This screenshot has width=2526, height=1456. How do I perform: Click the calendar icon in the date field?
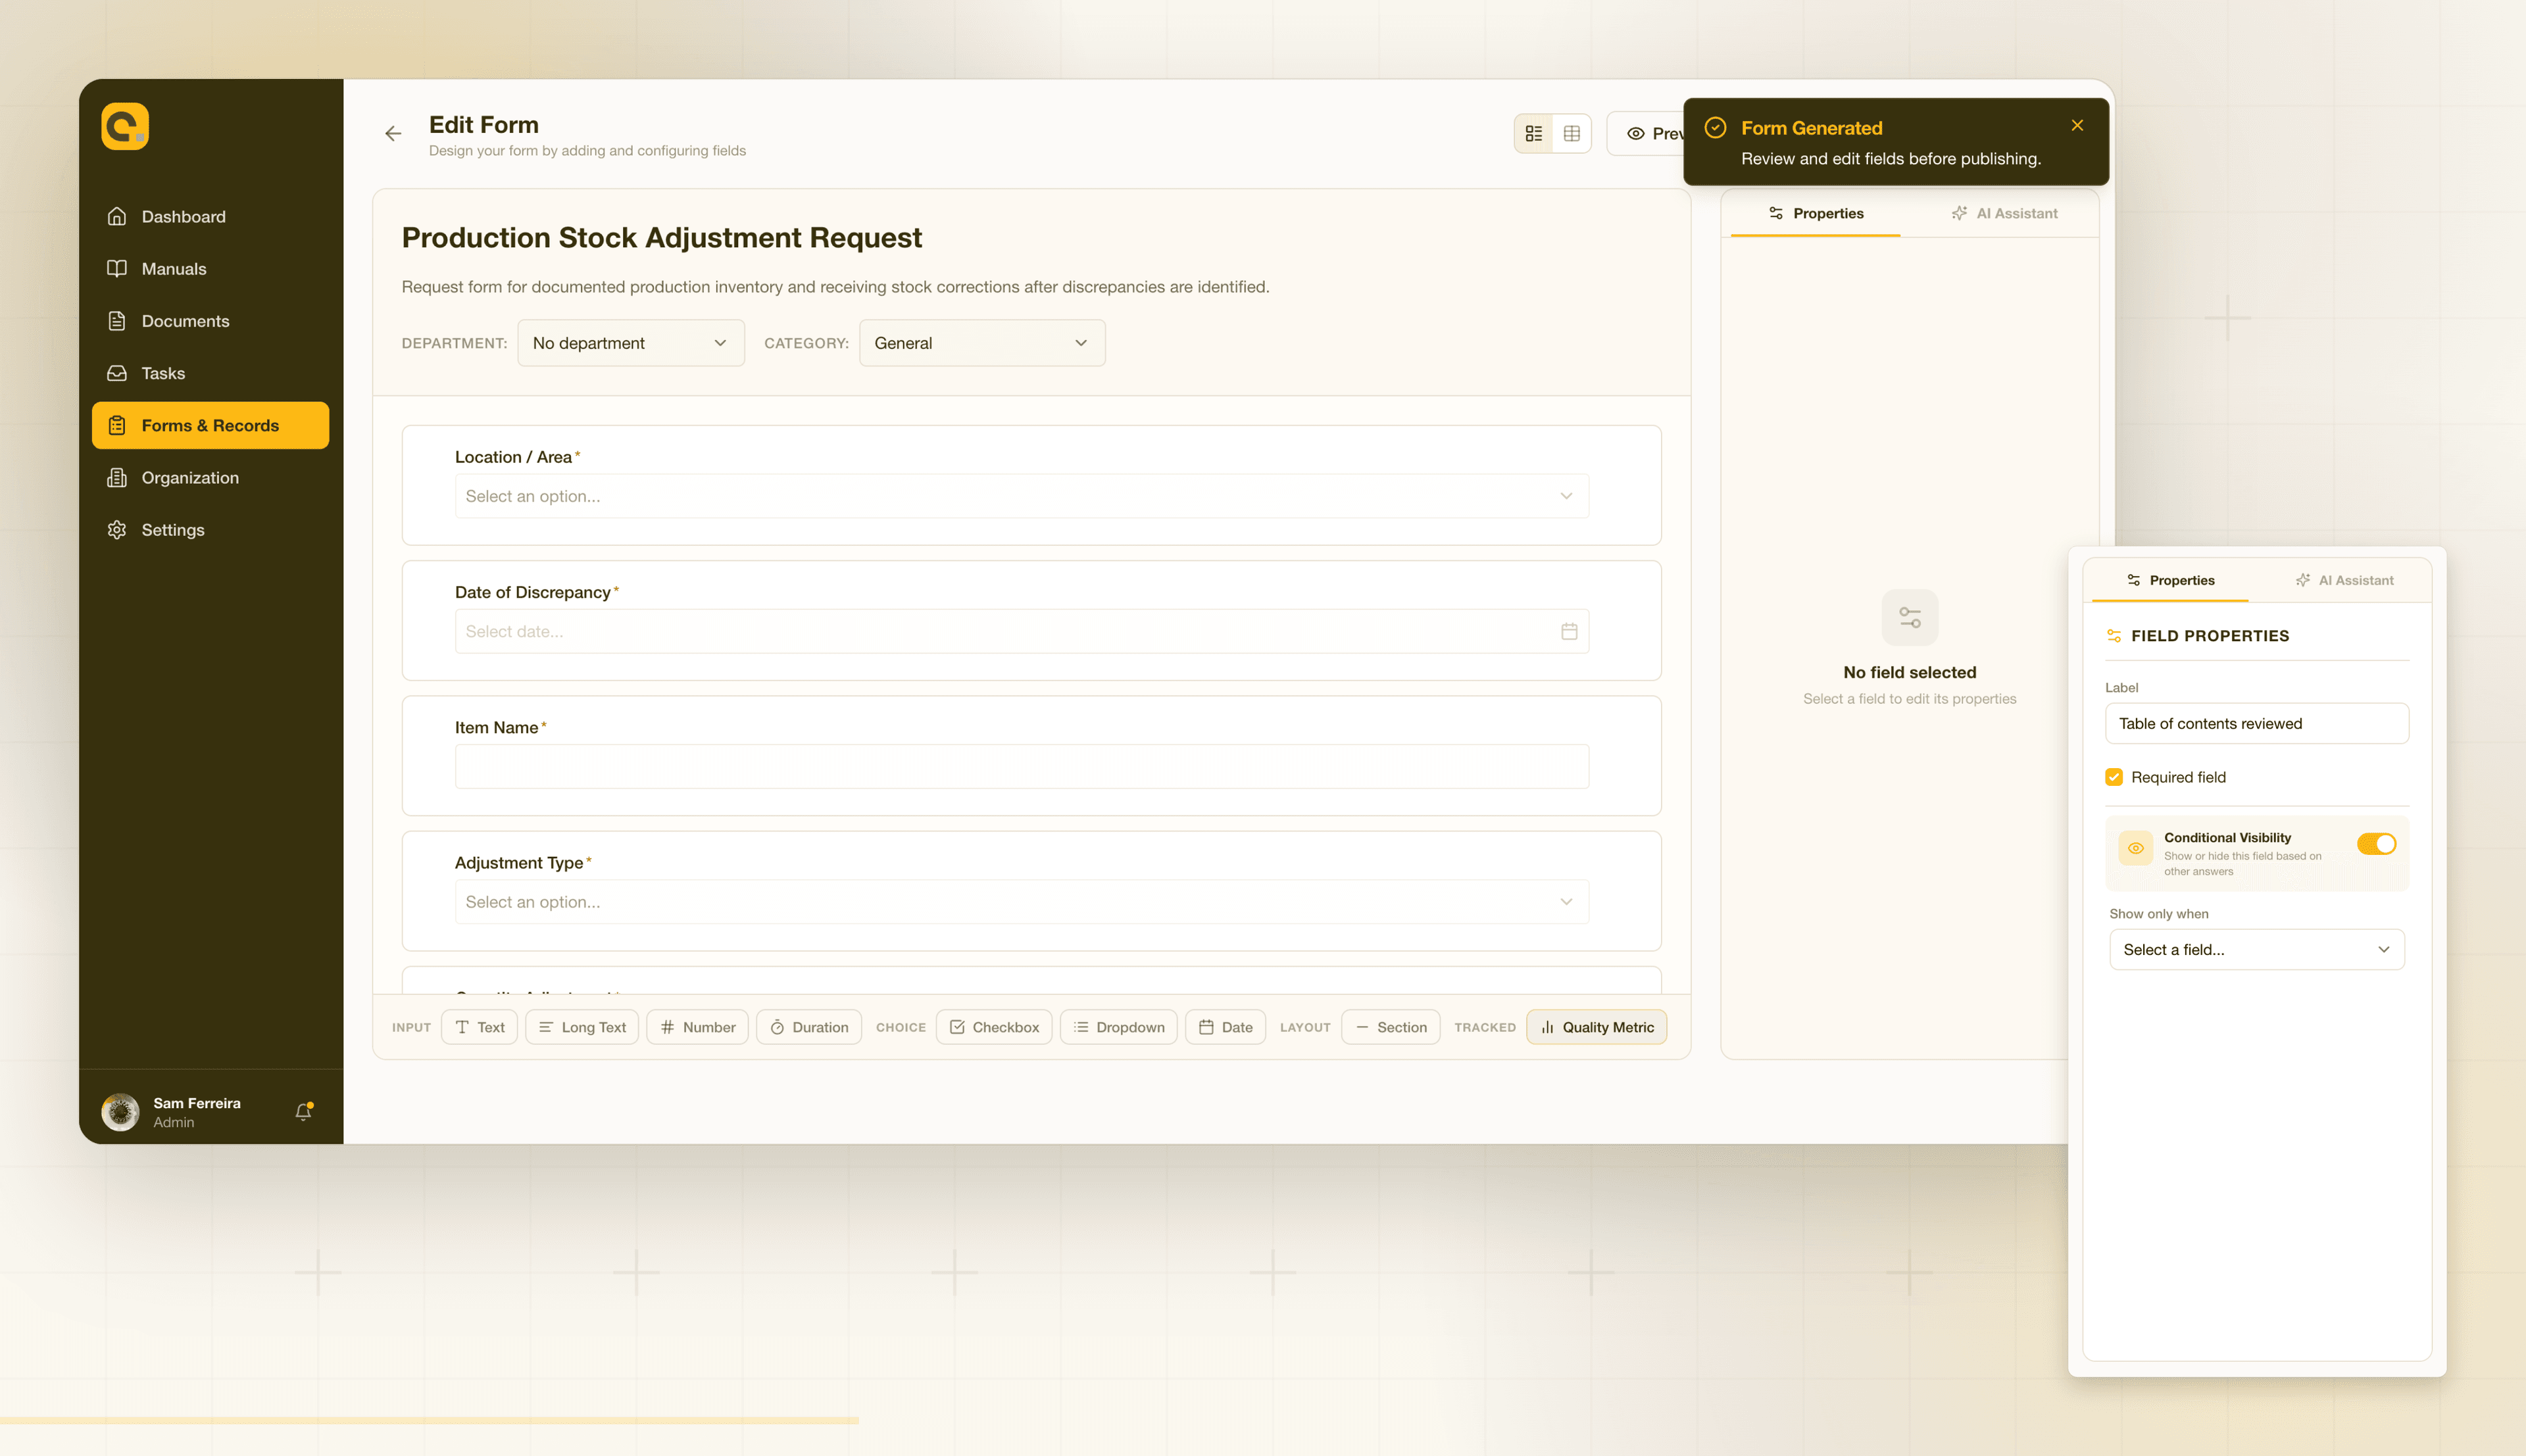pos(1569,631)
